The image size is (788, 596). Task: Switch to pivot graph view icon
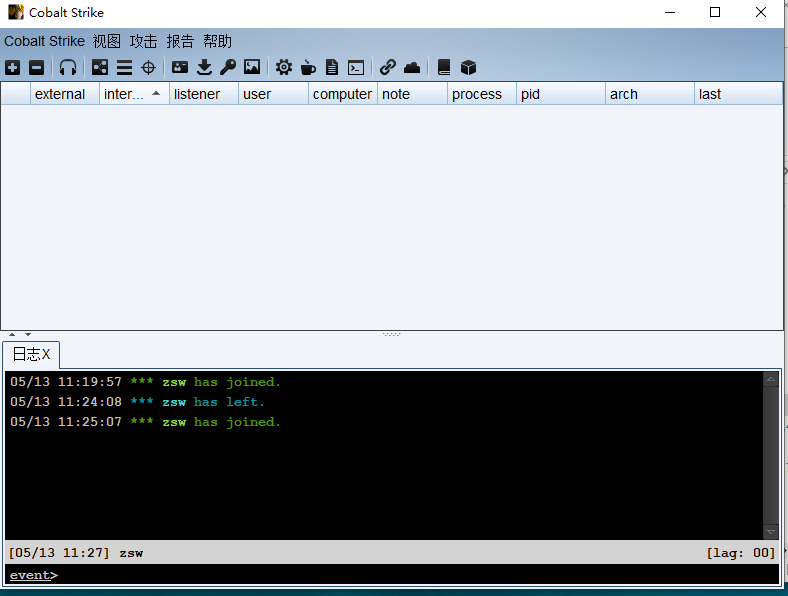coord(100,67)
